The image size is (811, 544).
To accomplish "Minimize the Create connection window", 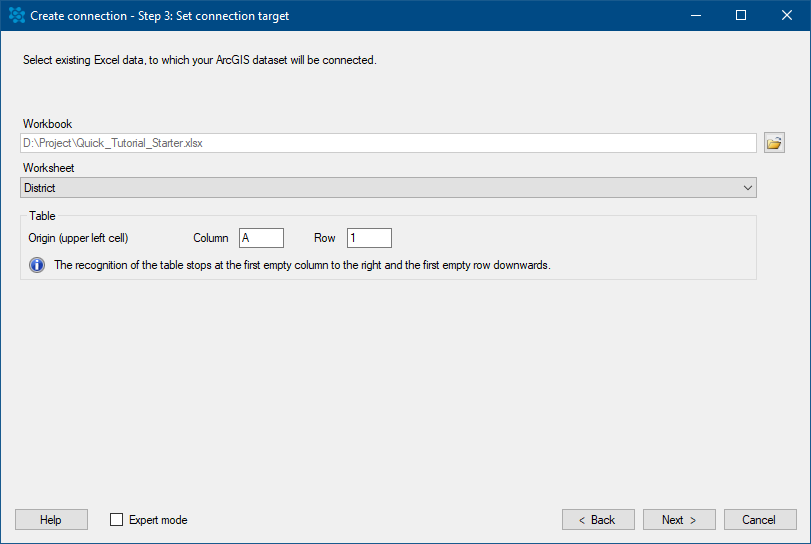I will click(696, 16).
